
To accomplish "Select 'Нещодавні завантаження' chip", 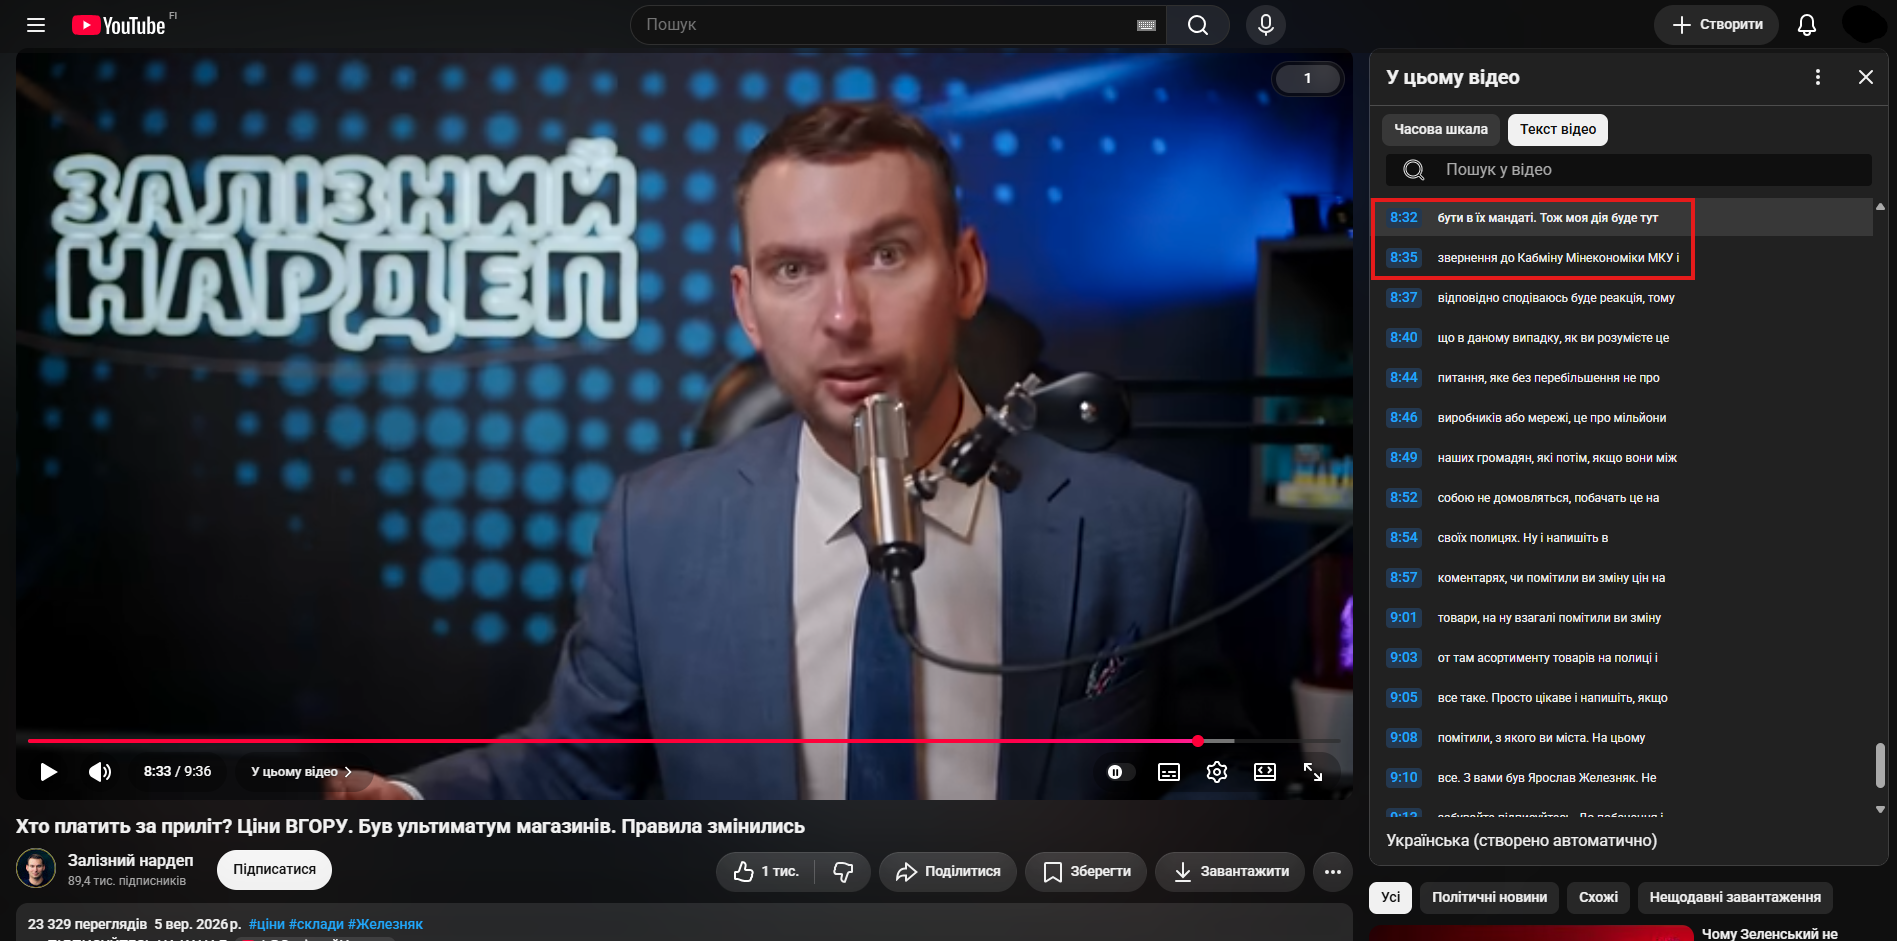I will [1735, 898].
